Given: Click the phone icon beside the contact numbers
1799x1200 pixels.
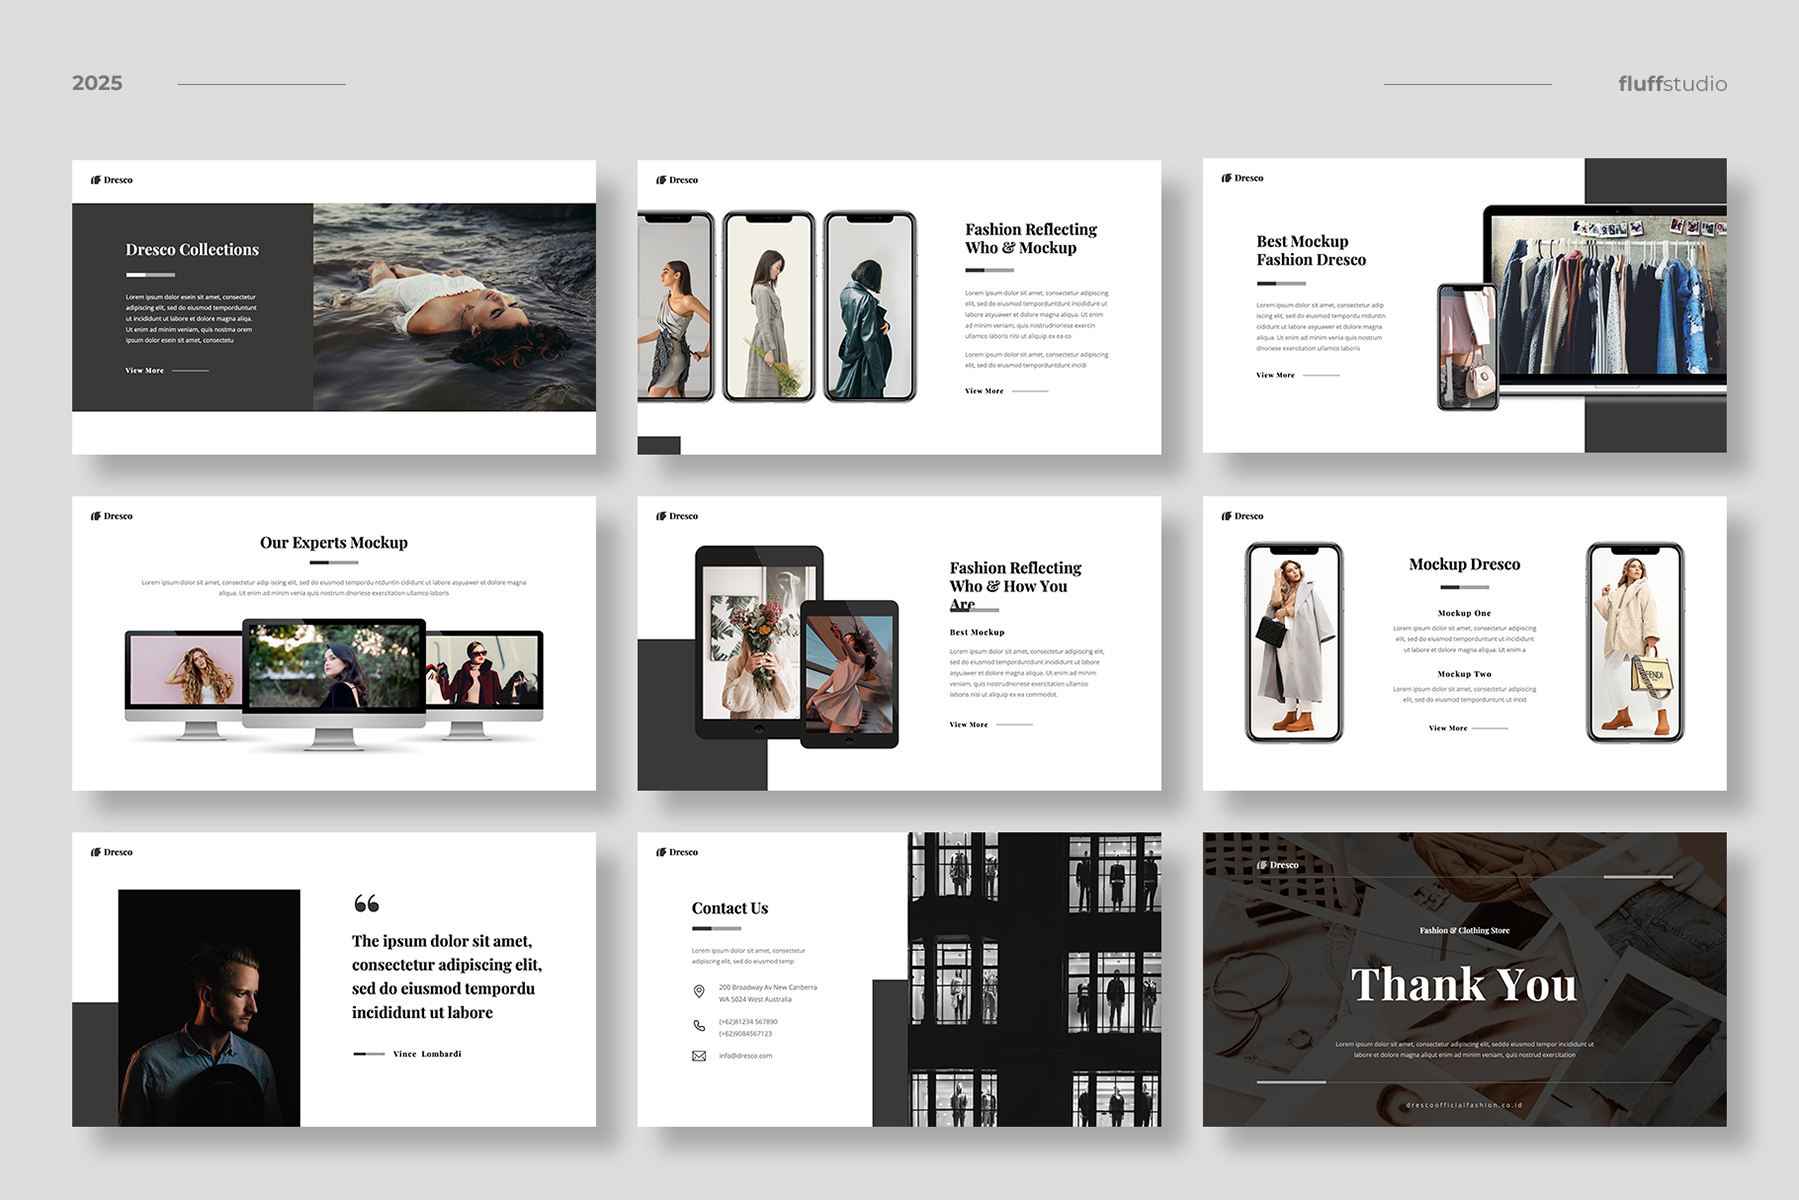Looking at the screenshot, I should tap(699, 1026).
